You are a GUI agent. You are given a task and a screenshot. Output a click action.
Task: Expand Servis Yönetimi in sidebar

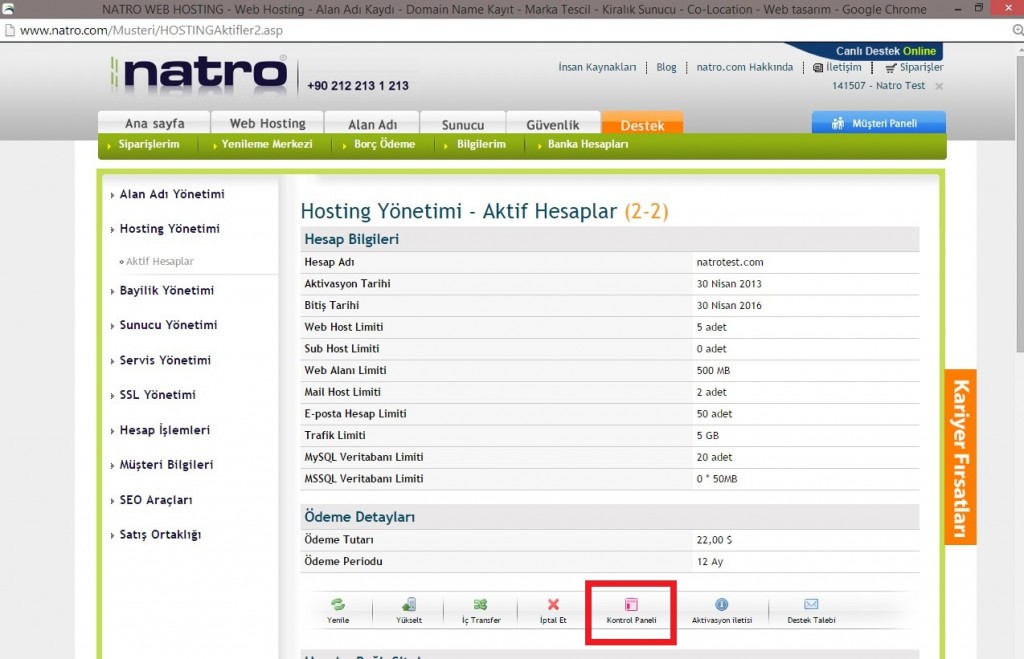(165, 361)
